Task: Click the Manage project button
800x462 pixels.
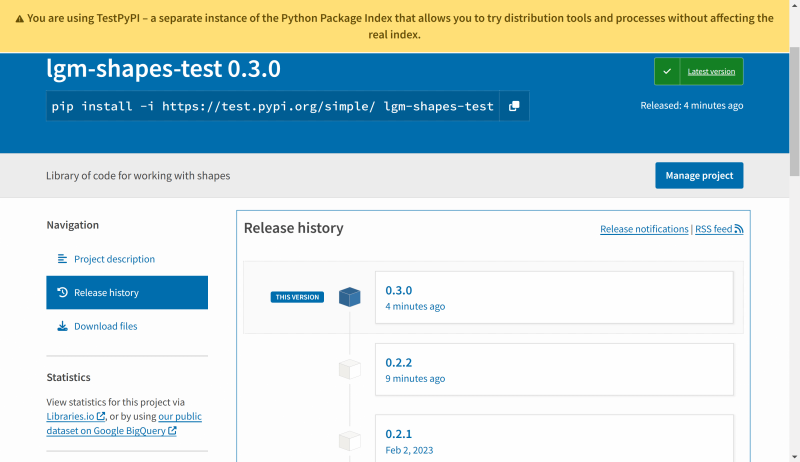Action: [699, 175]
